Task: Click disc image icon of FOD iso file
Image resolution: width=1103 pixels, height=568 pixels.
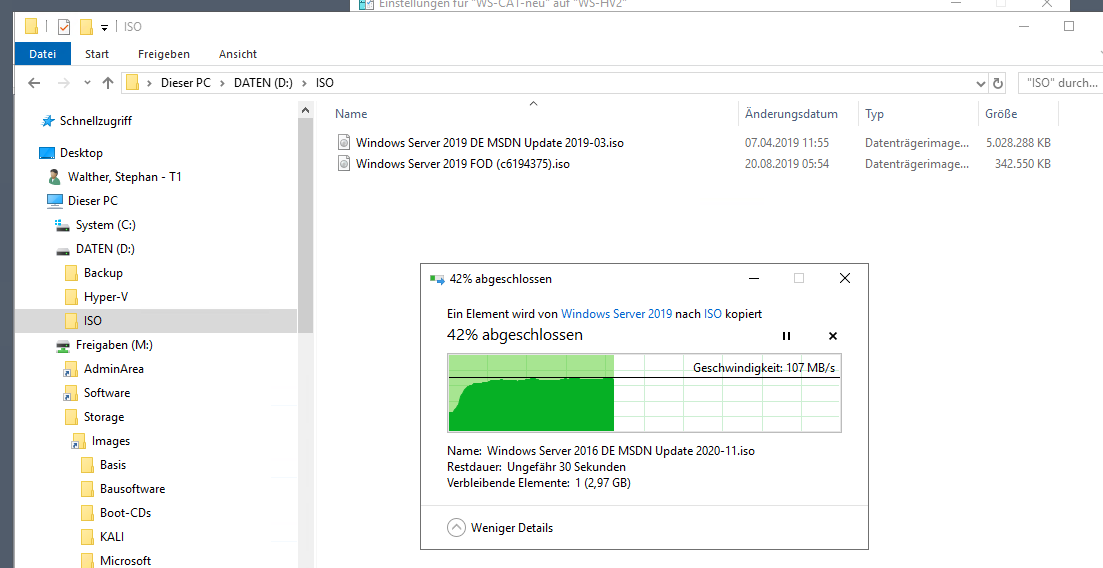Action: tap(343, 164)
